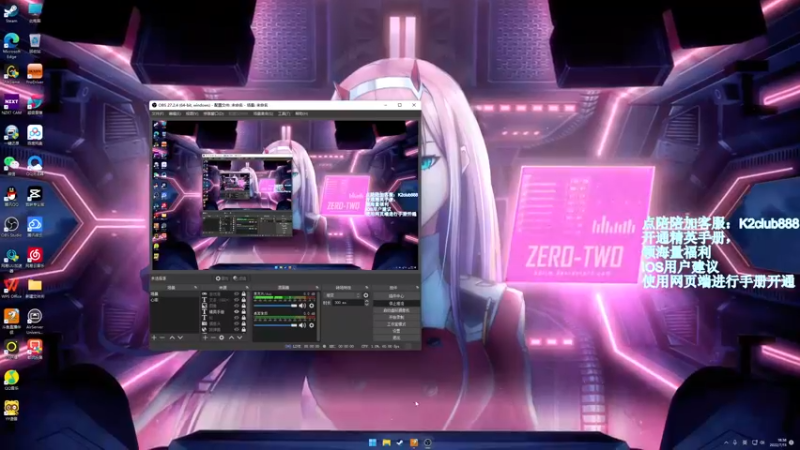Open the QQ Music desktop icon

[11, 379]
